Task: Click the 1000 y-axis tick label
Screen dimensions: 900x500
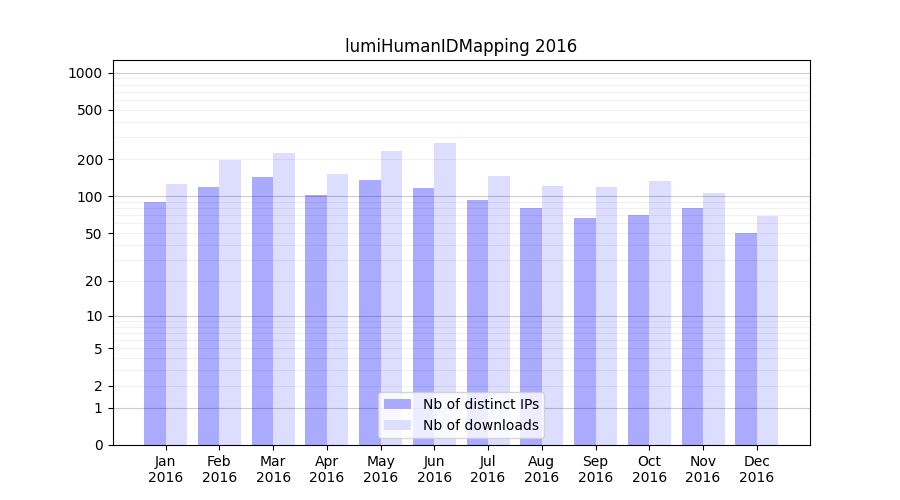Action: point(85,73)
